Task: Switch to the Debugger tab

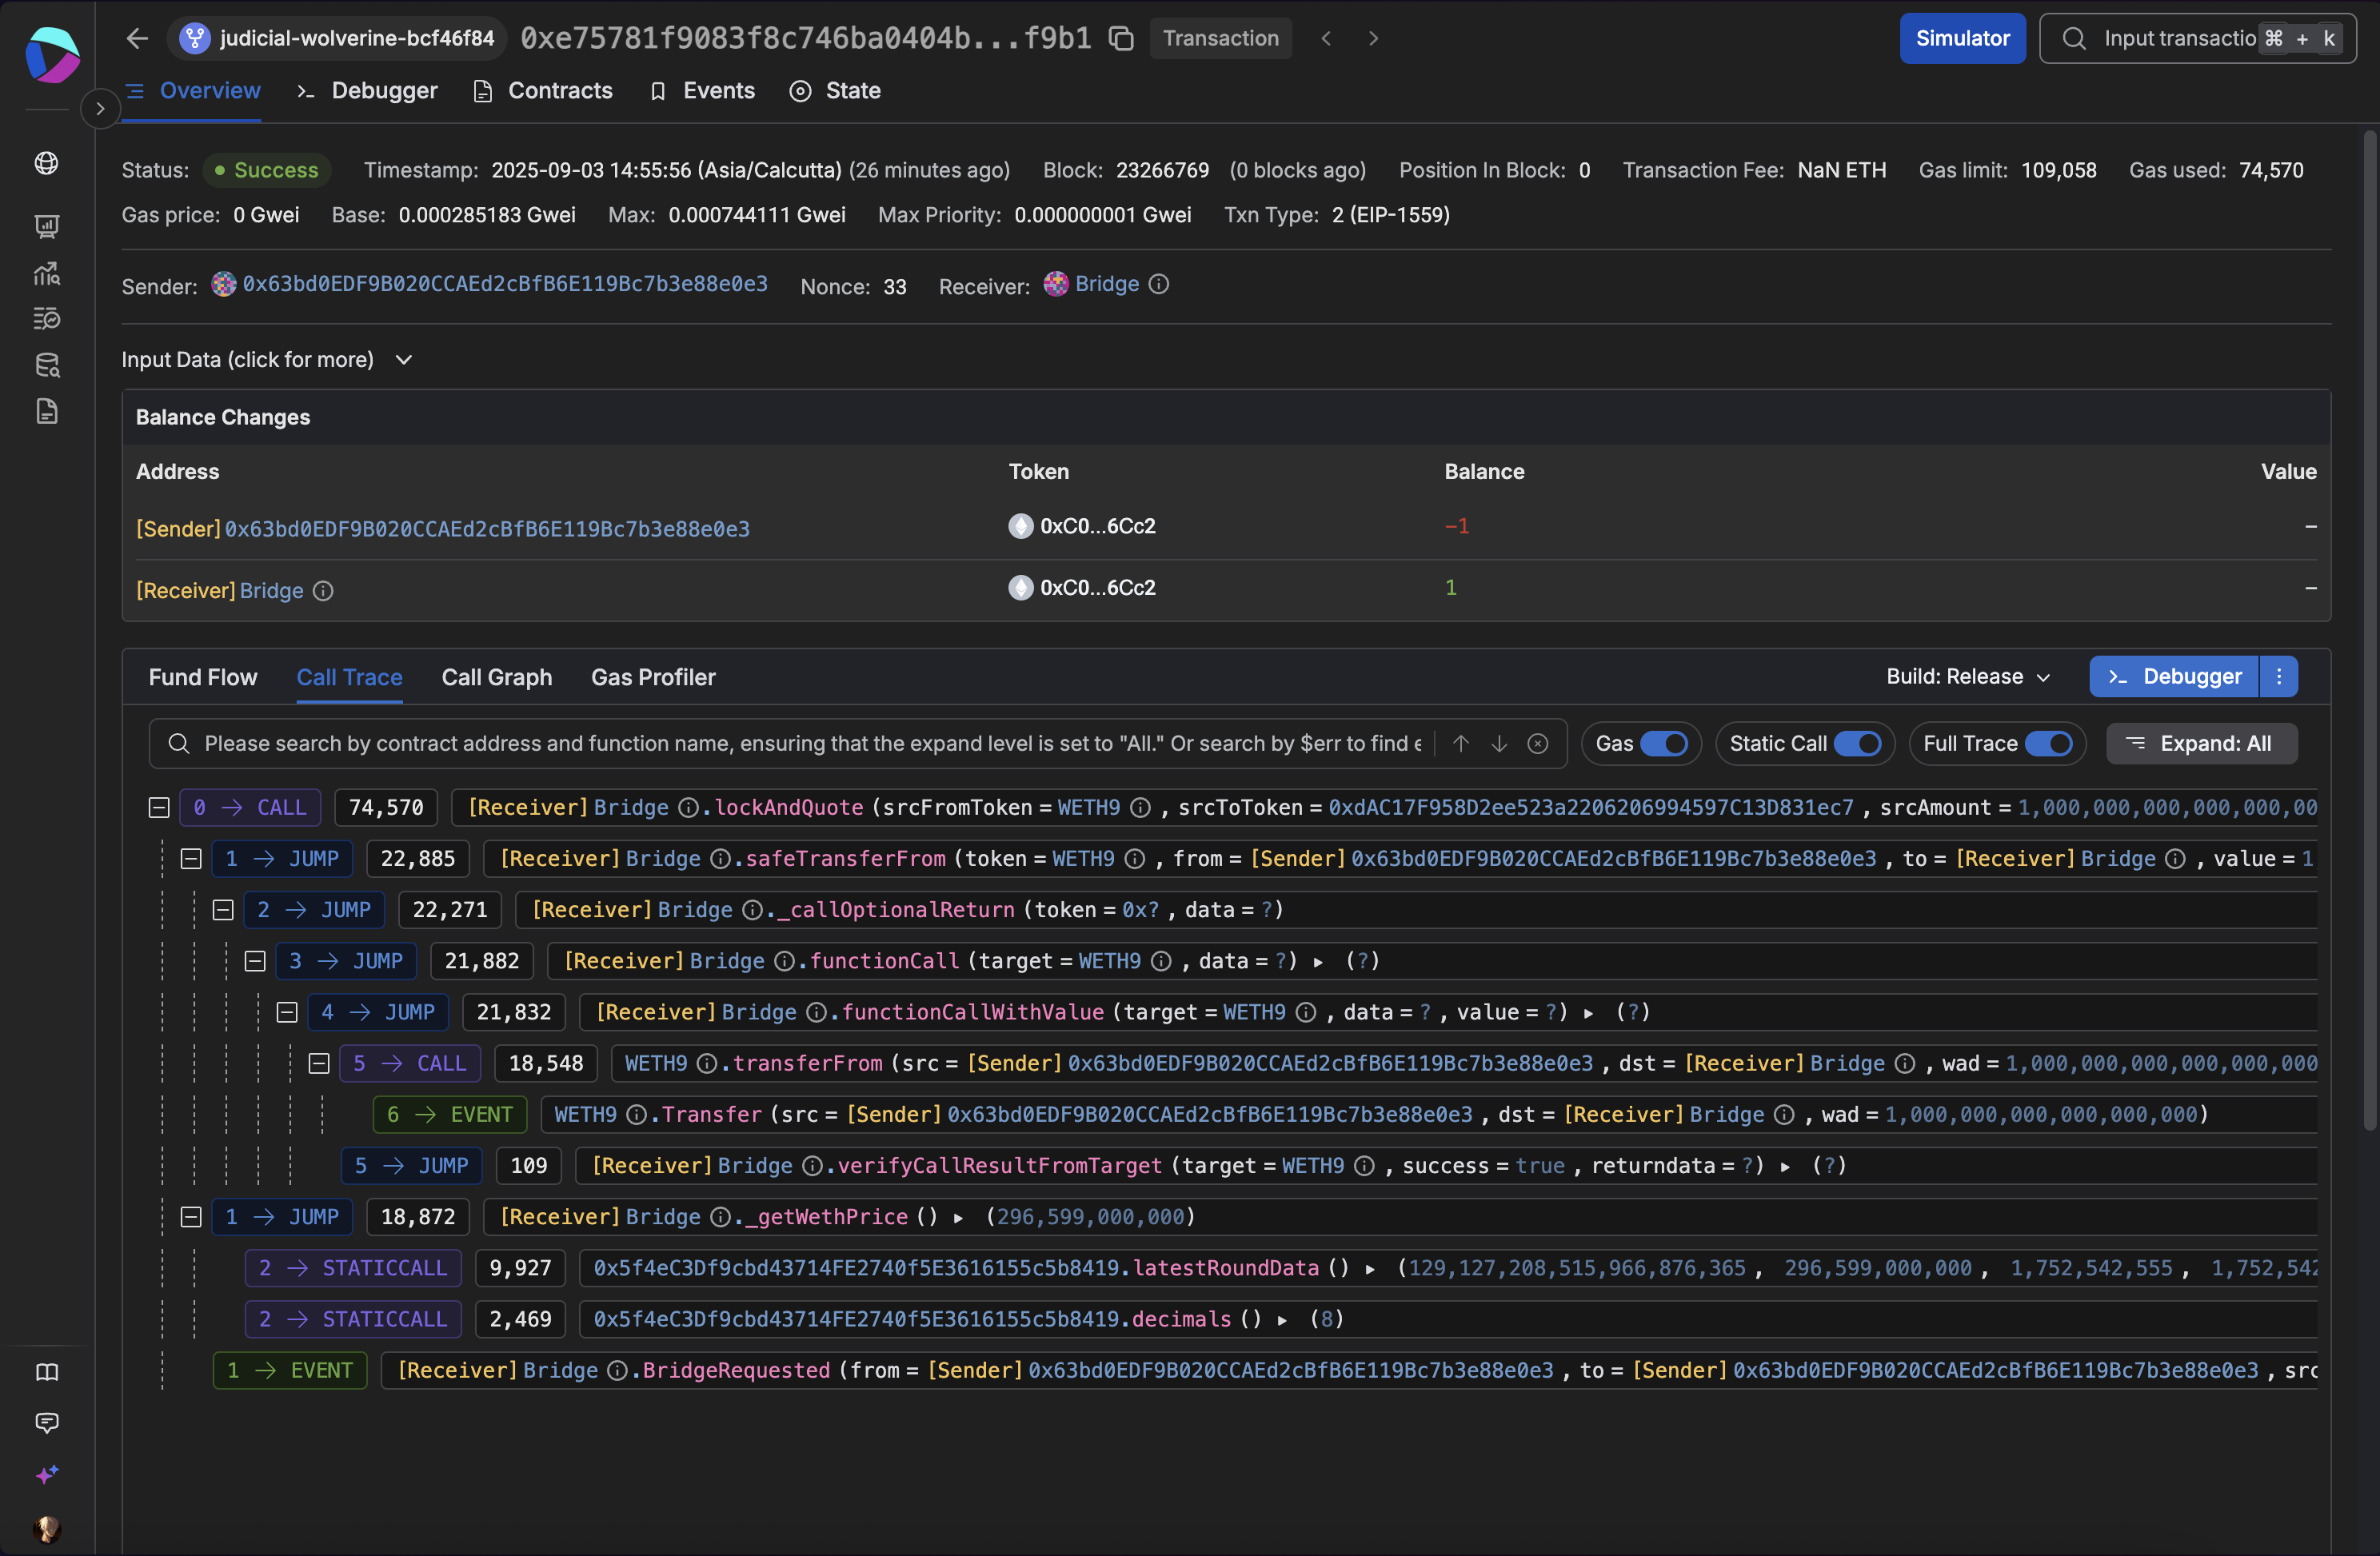Action: coord(367,91)
